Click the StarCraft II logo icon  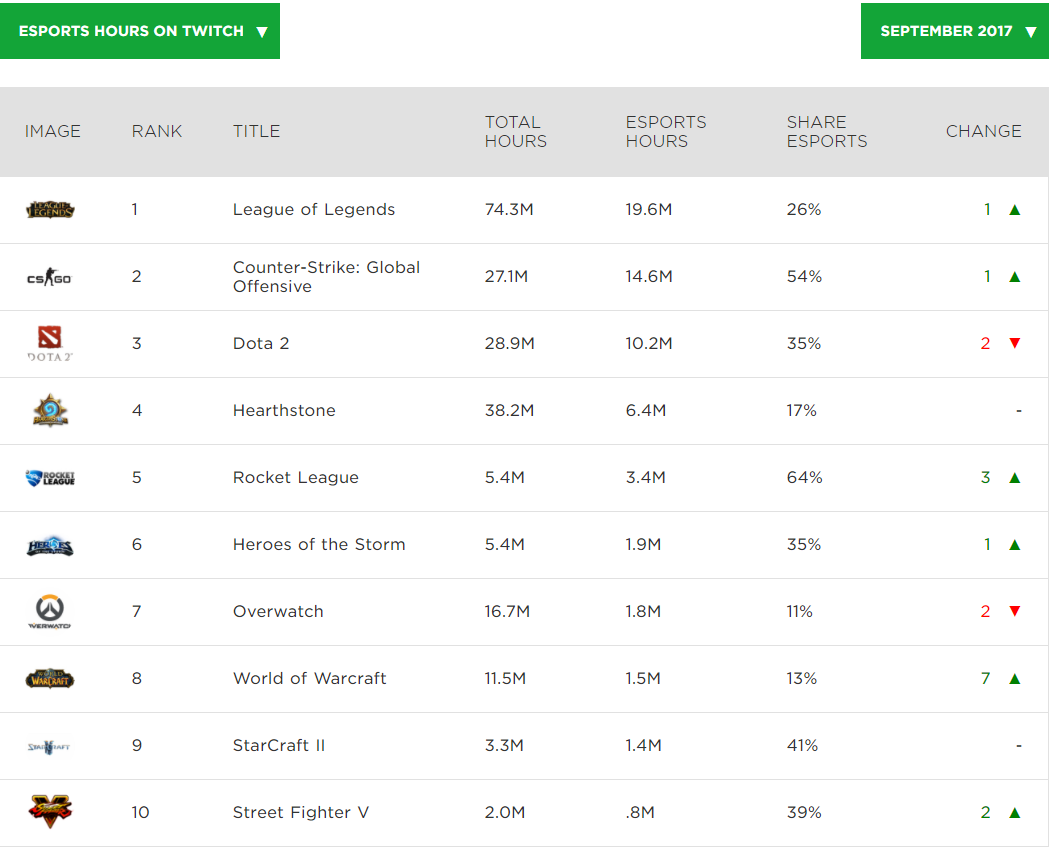tap(50, 746)
